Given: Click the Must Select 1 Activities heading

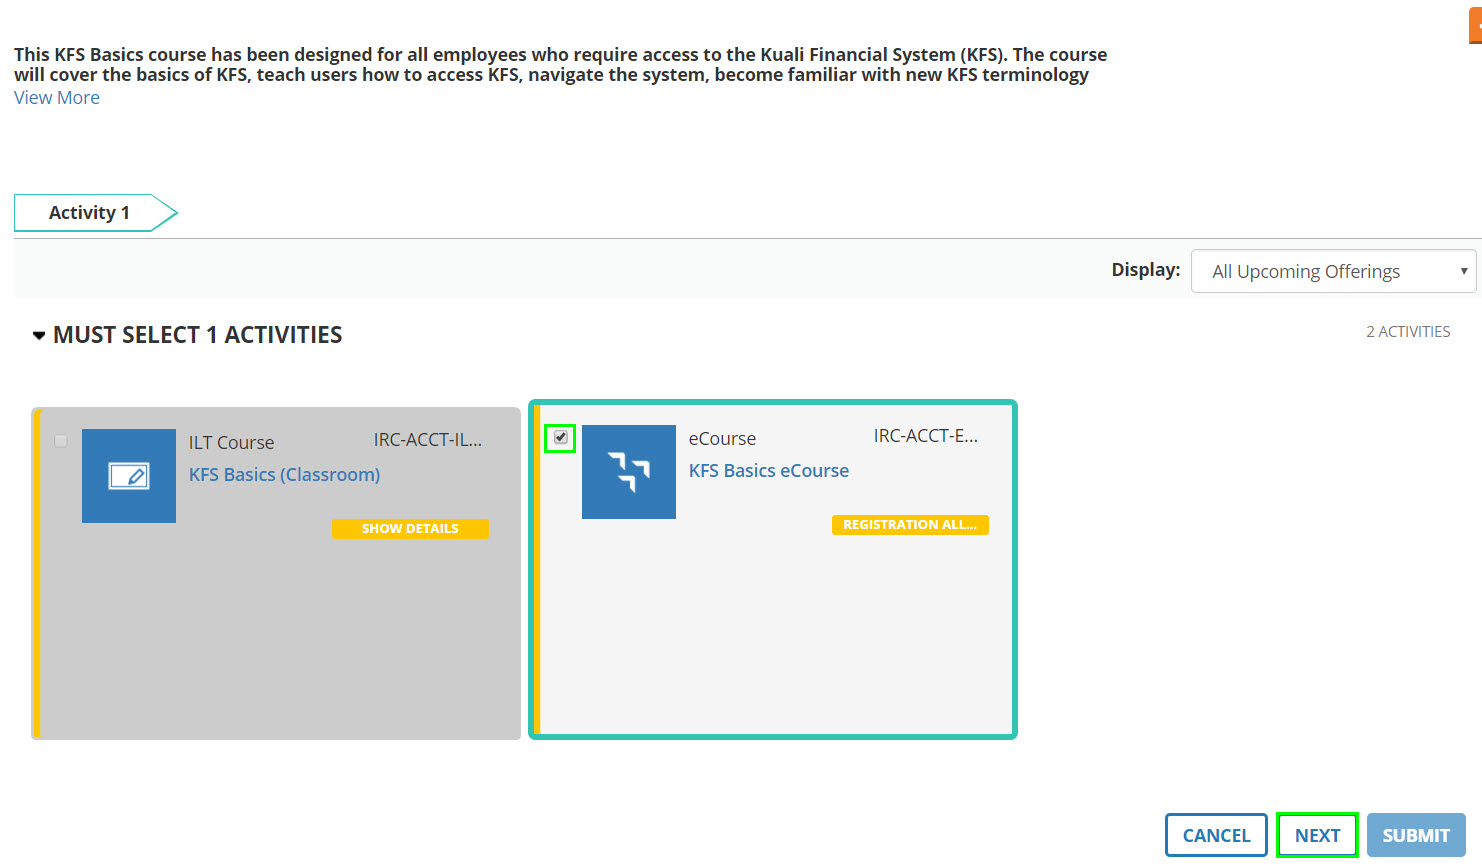Looking at the screenshot, I should click(198, 335).
